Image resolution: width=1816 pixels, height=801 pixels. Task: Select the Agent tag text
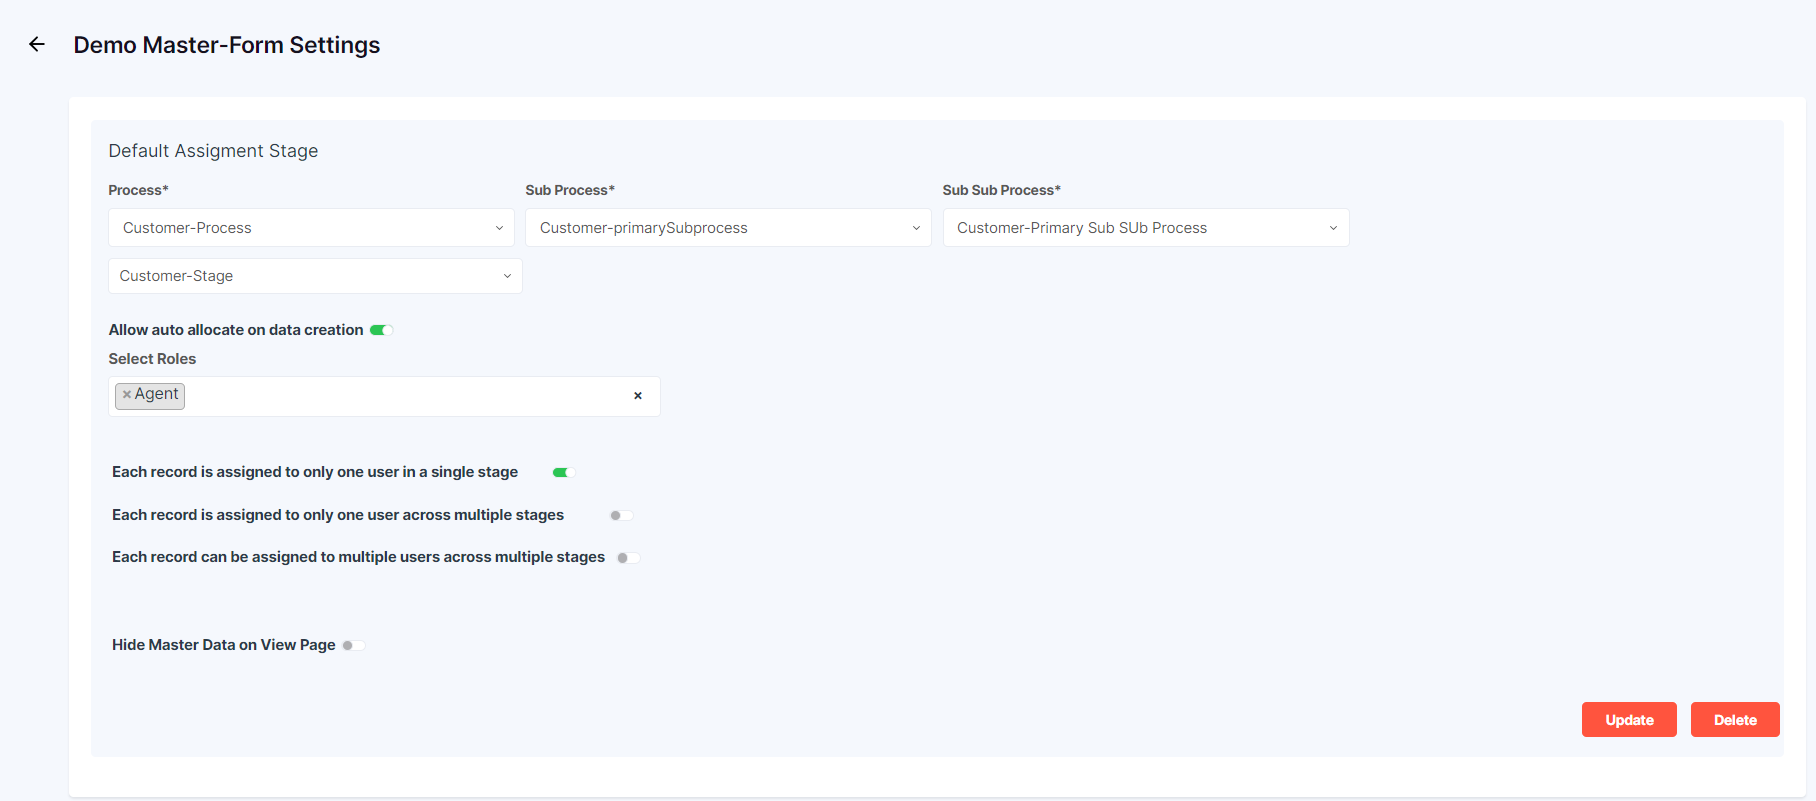click(x=157, y=395)
